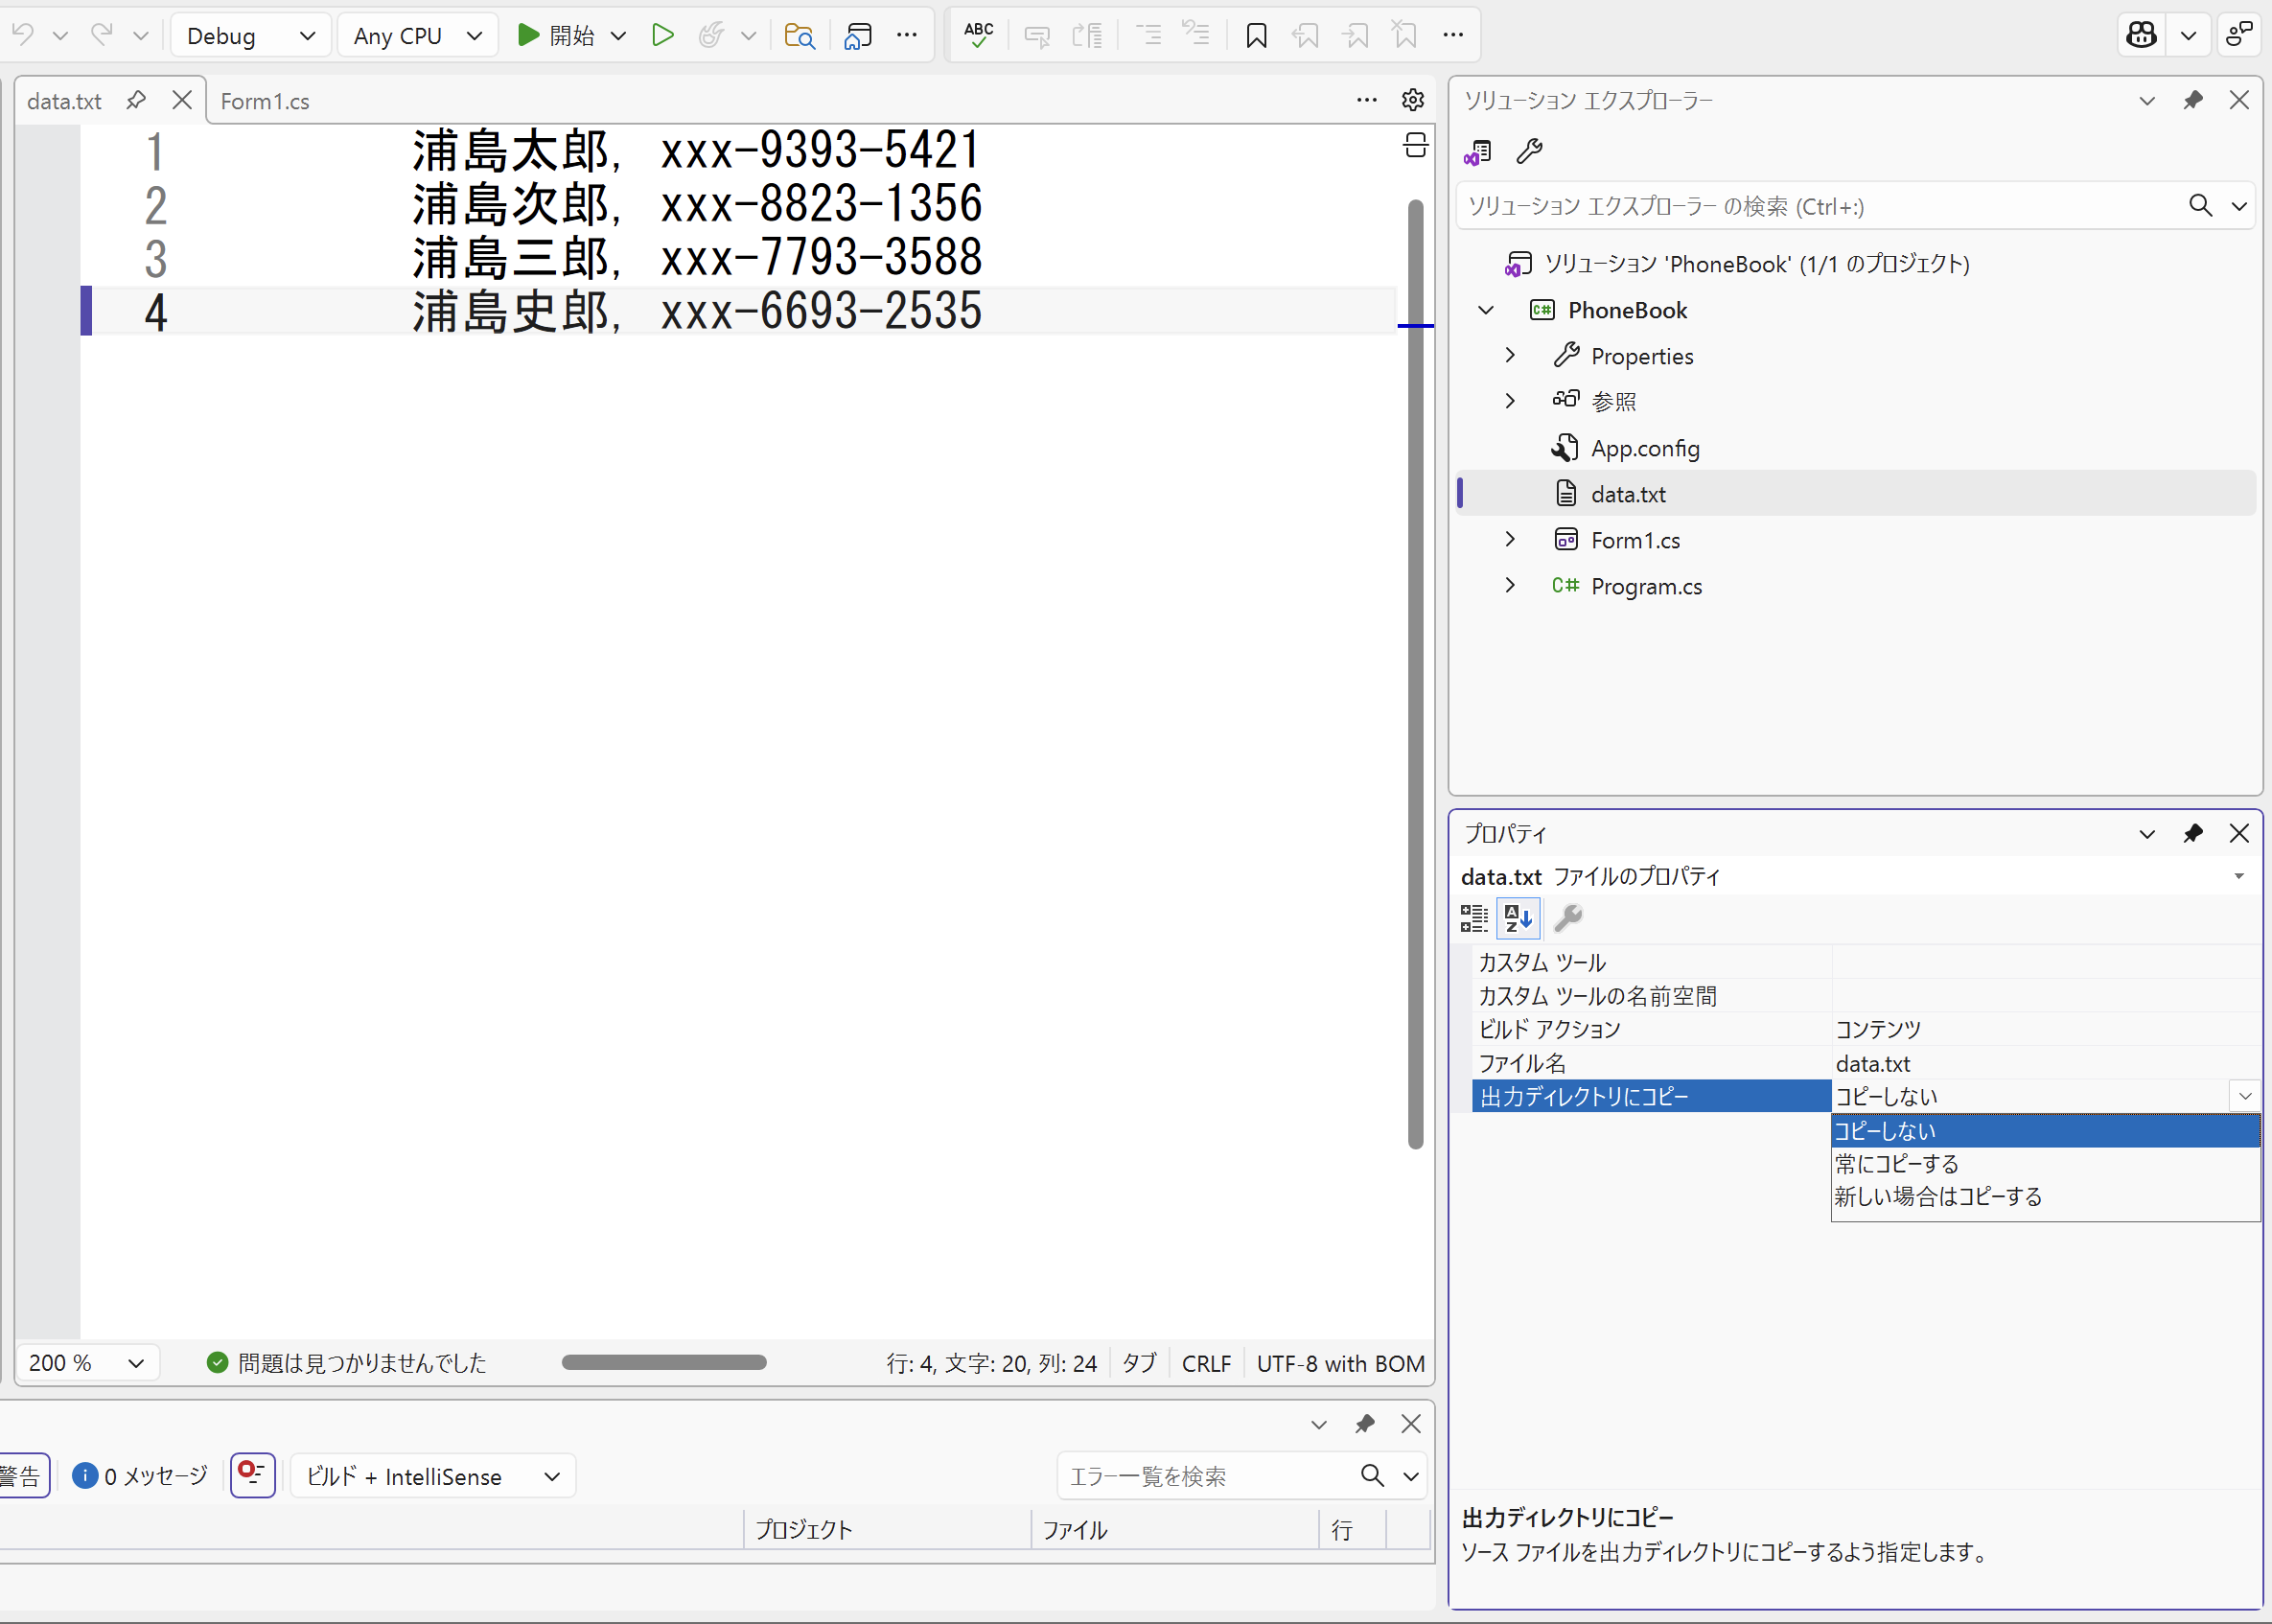The height and width of the screenshot is (1624, 2272).
Task: Click the bookmark toggle icon in toolbar
Action: coord(1256,36)
